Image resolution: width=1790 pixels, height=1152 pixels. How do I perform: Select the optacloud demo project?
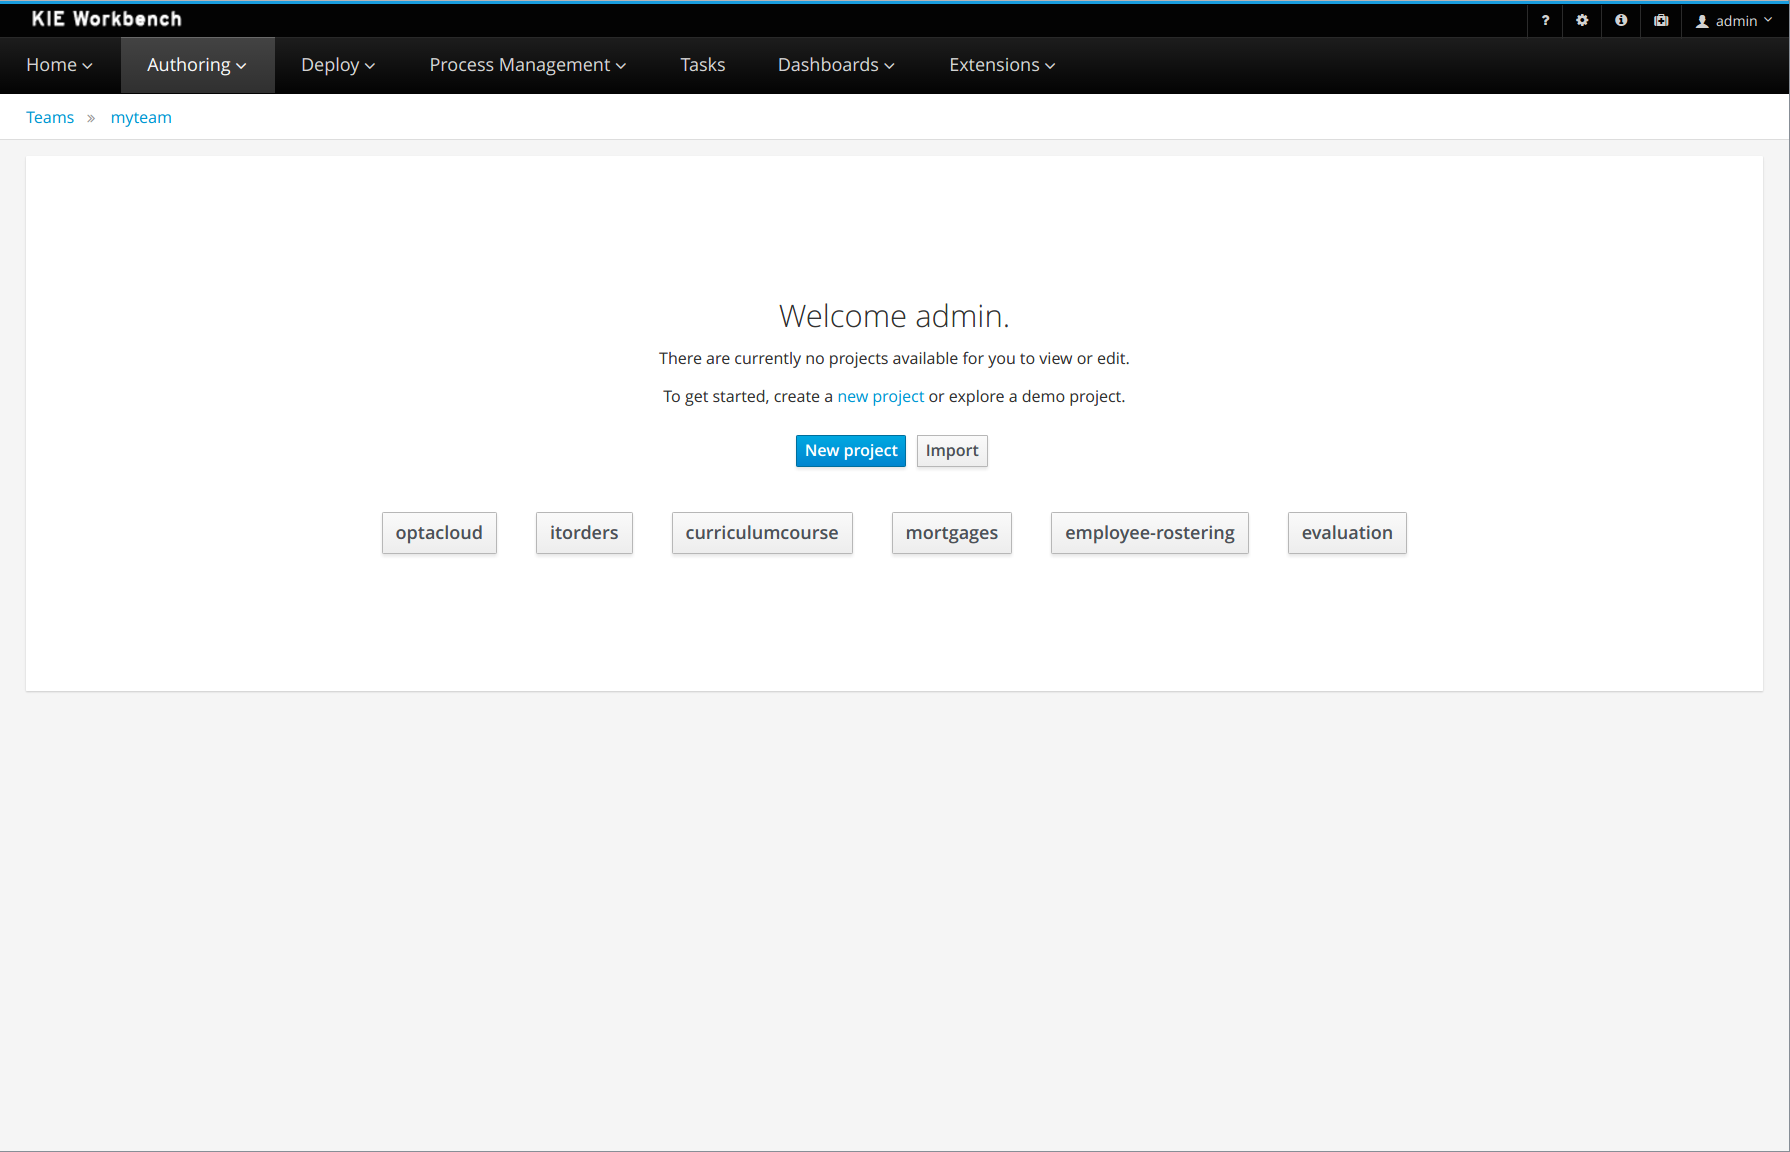click(x=439, y=533)
